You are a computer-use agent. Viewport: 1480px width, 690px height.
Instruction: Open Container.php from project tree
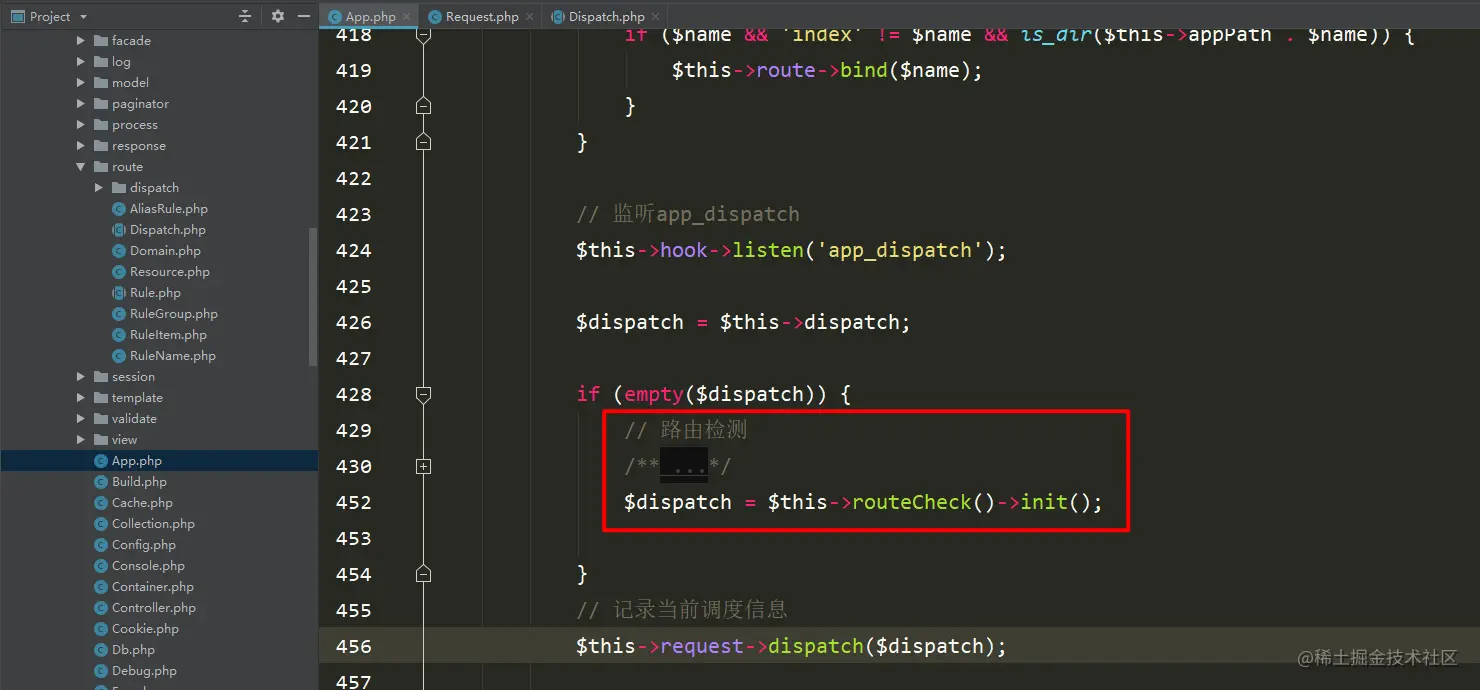click(153, 587)
